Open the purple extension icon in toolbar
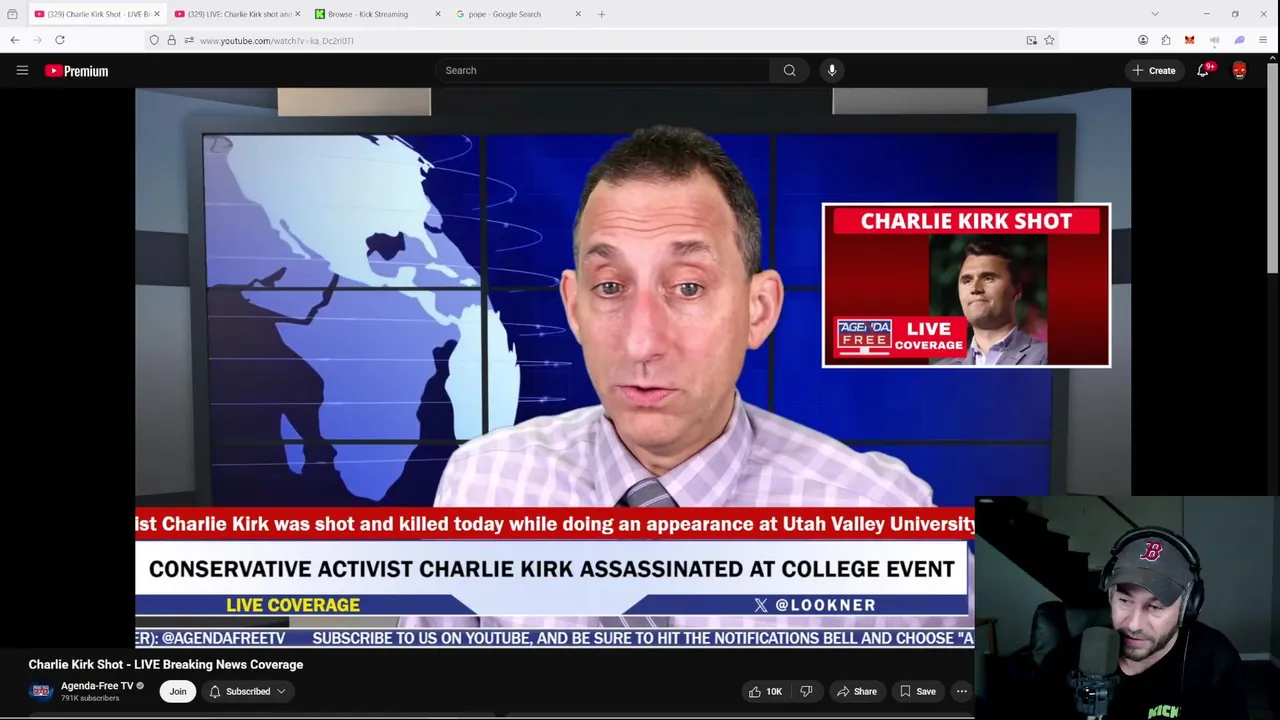The image size is (1280, 720). [x=1239, y=40]
